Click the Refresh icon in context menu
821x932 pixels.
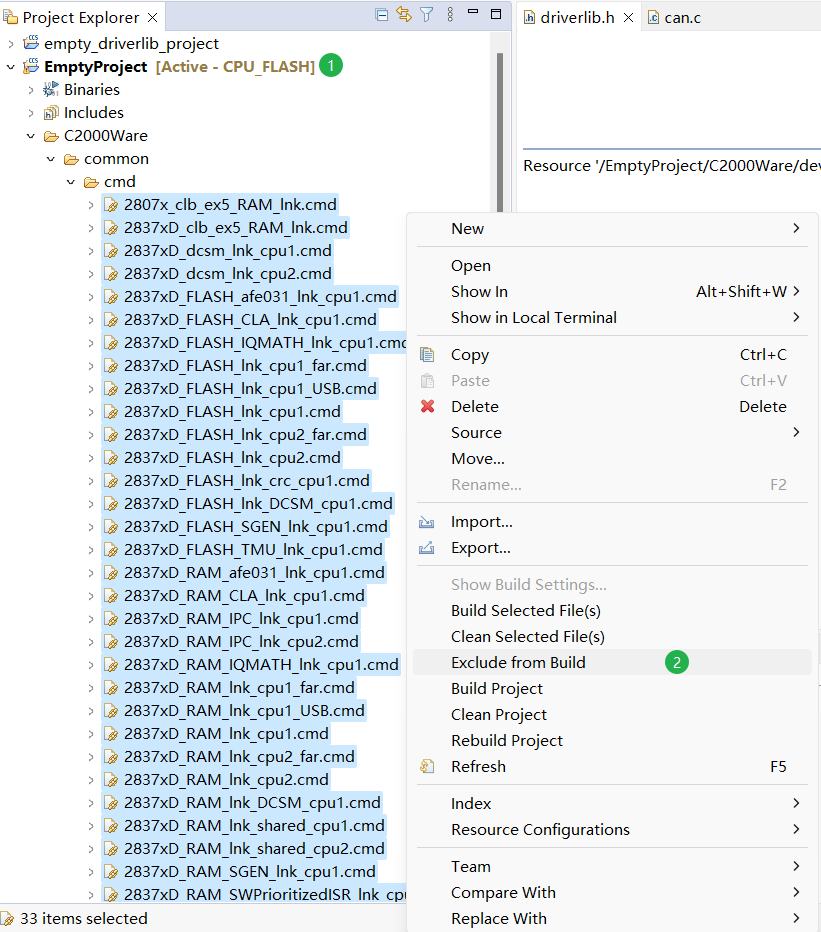[x=428, y=767]
